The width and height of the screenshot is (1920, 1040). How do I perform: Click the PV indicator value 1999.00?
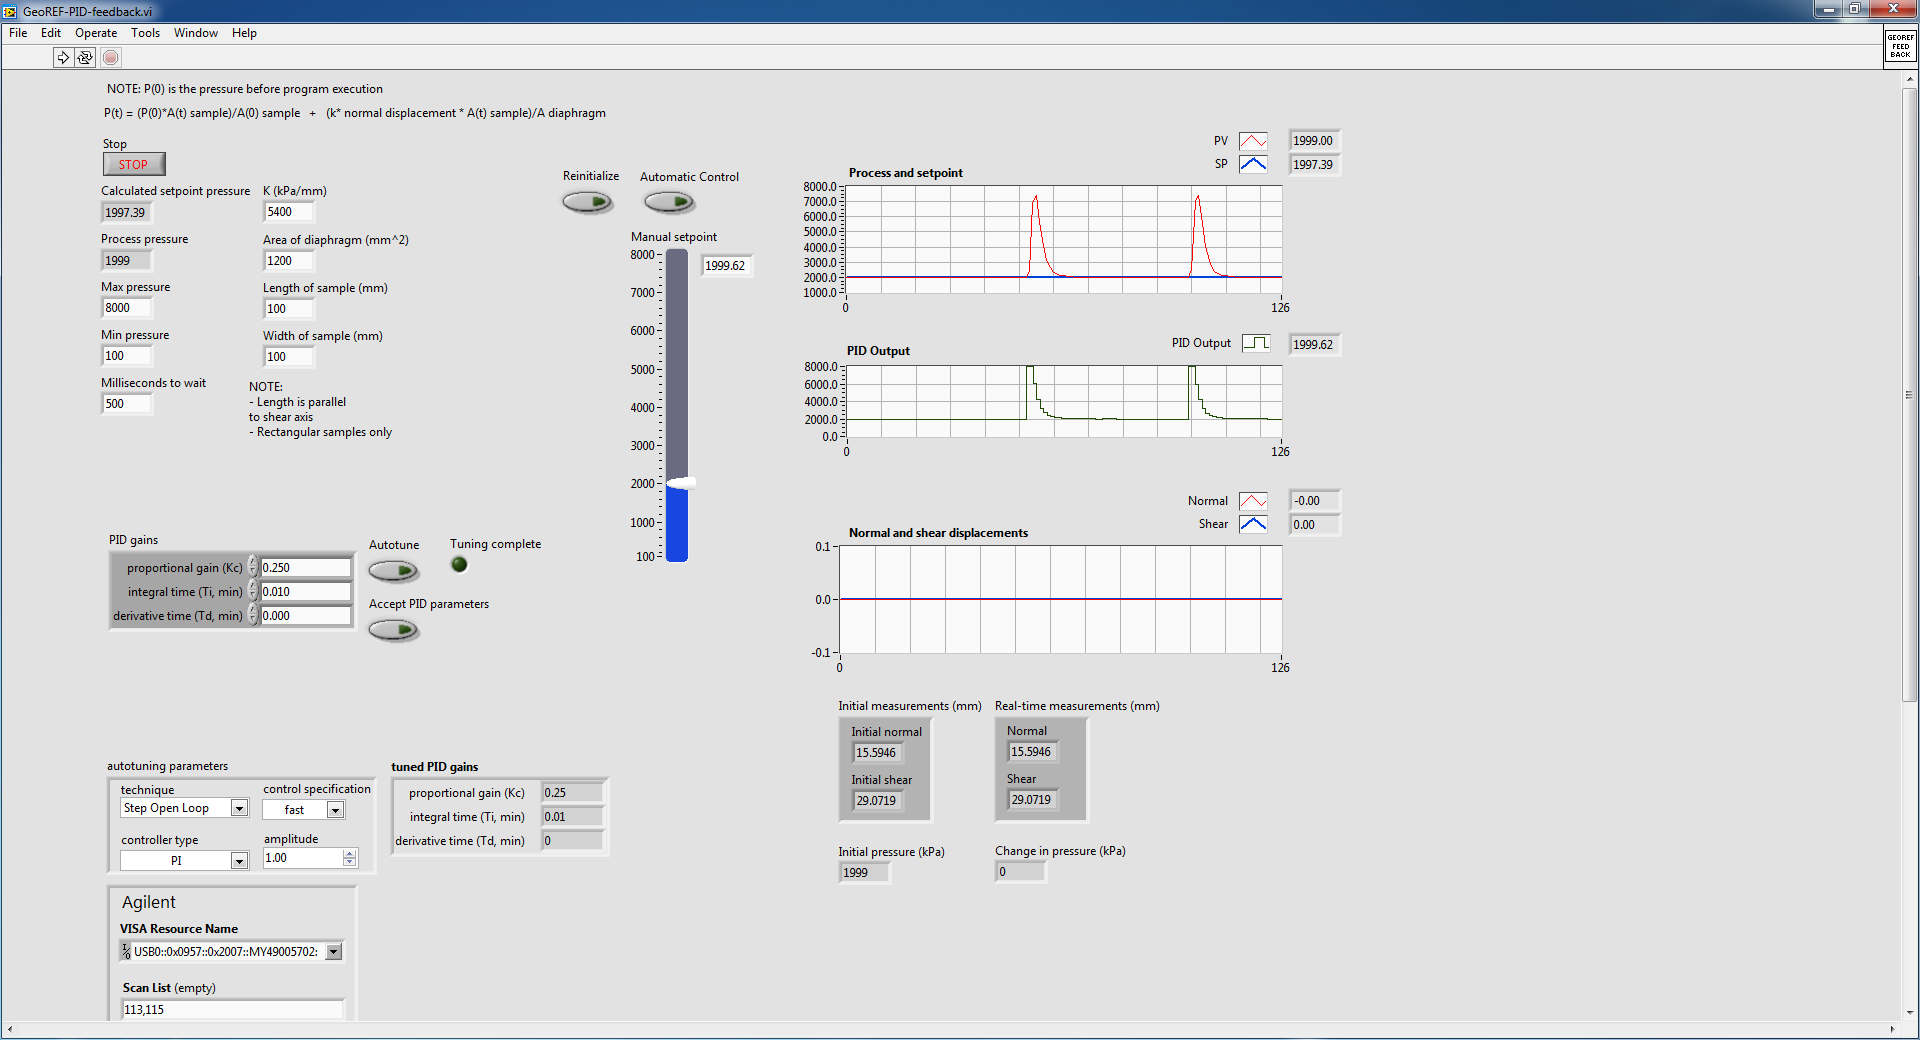point(1314,141)
